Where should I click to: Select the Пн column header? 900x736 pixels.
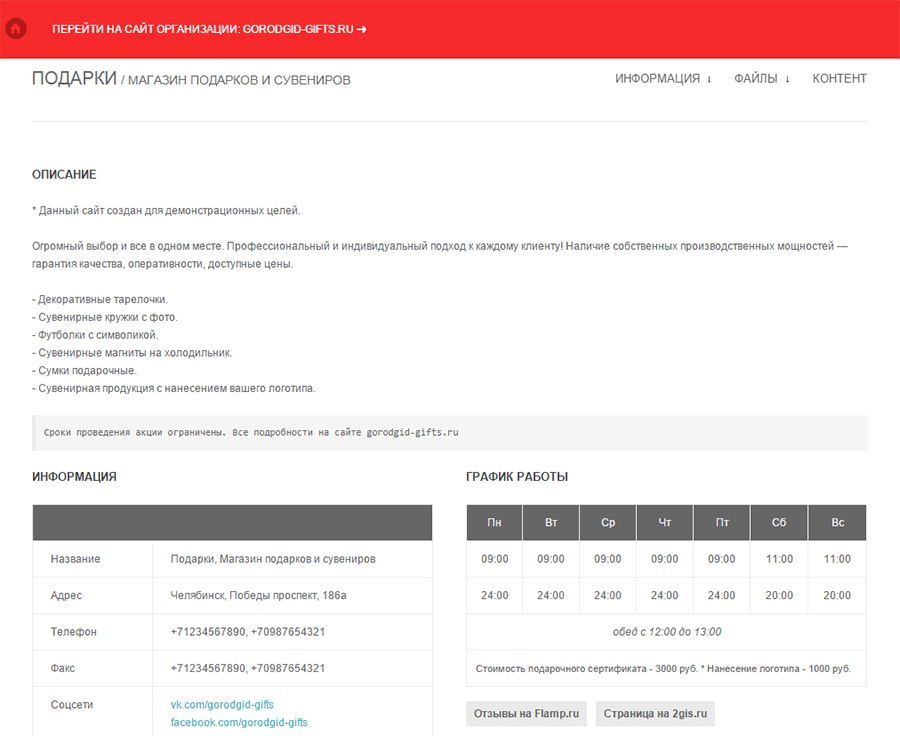(495, 523)
